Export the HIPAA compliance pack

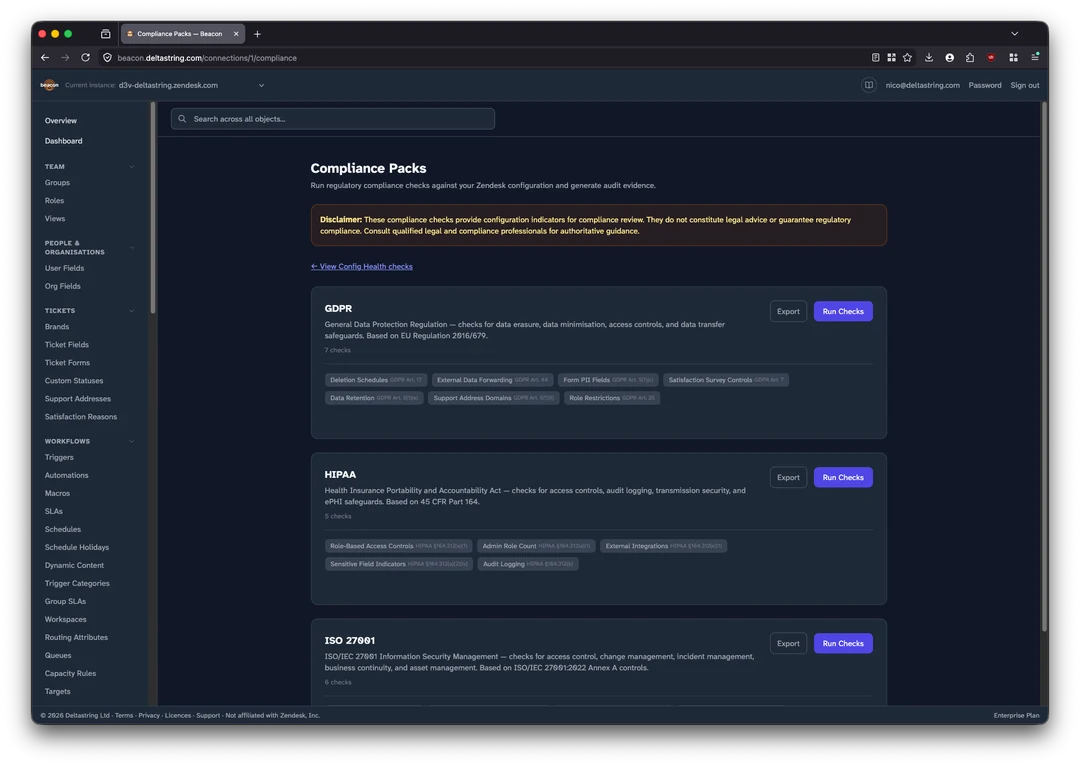[789, 477]
